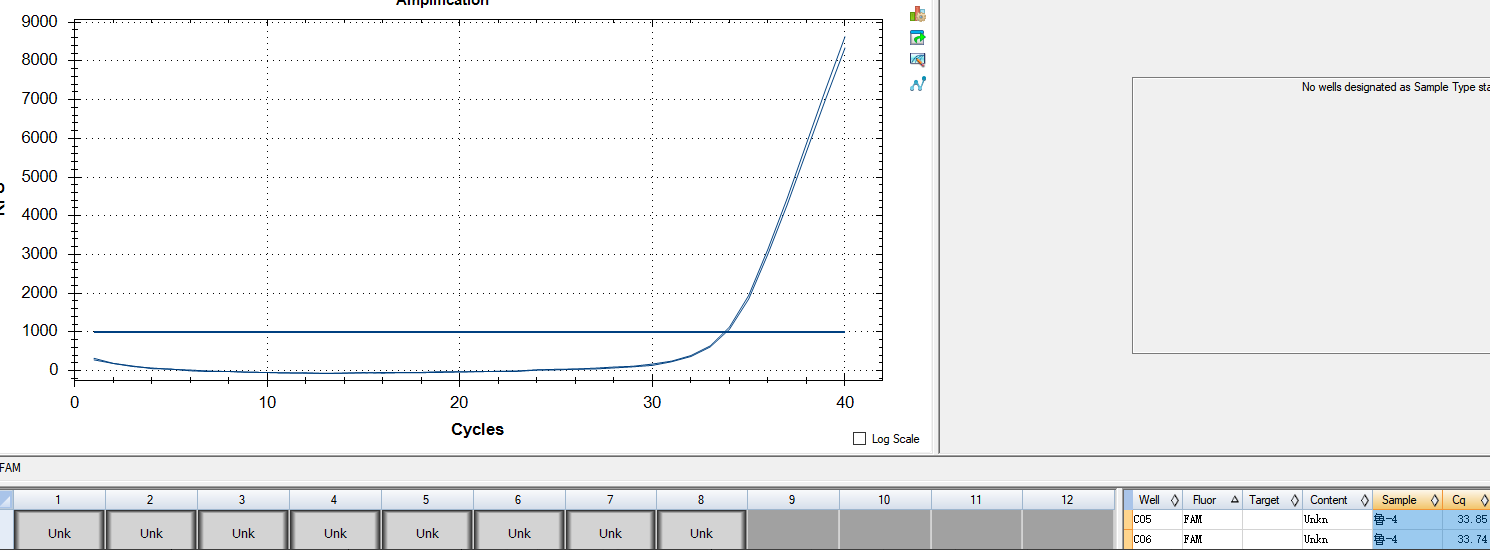Select the C05 well cell in table
The height and width of the screenshot is (550, 1490).
point(1156,520)
